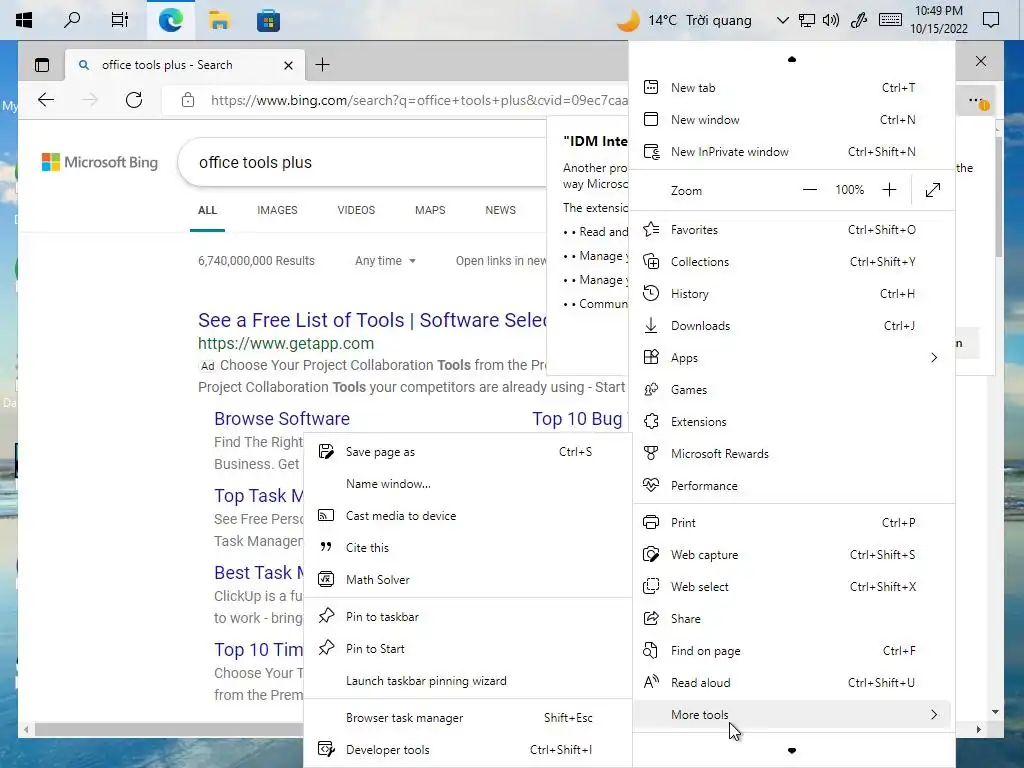Click the Performance heartbeat icon

(x=651, y=485)
